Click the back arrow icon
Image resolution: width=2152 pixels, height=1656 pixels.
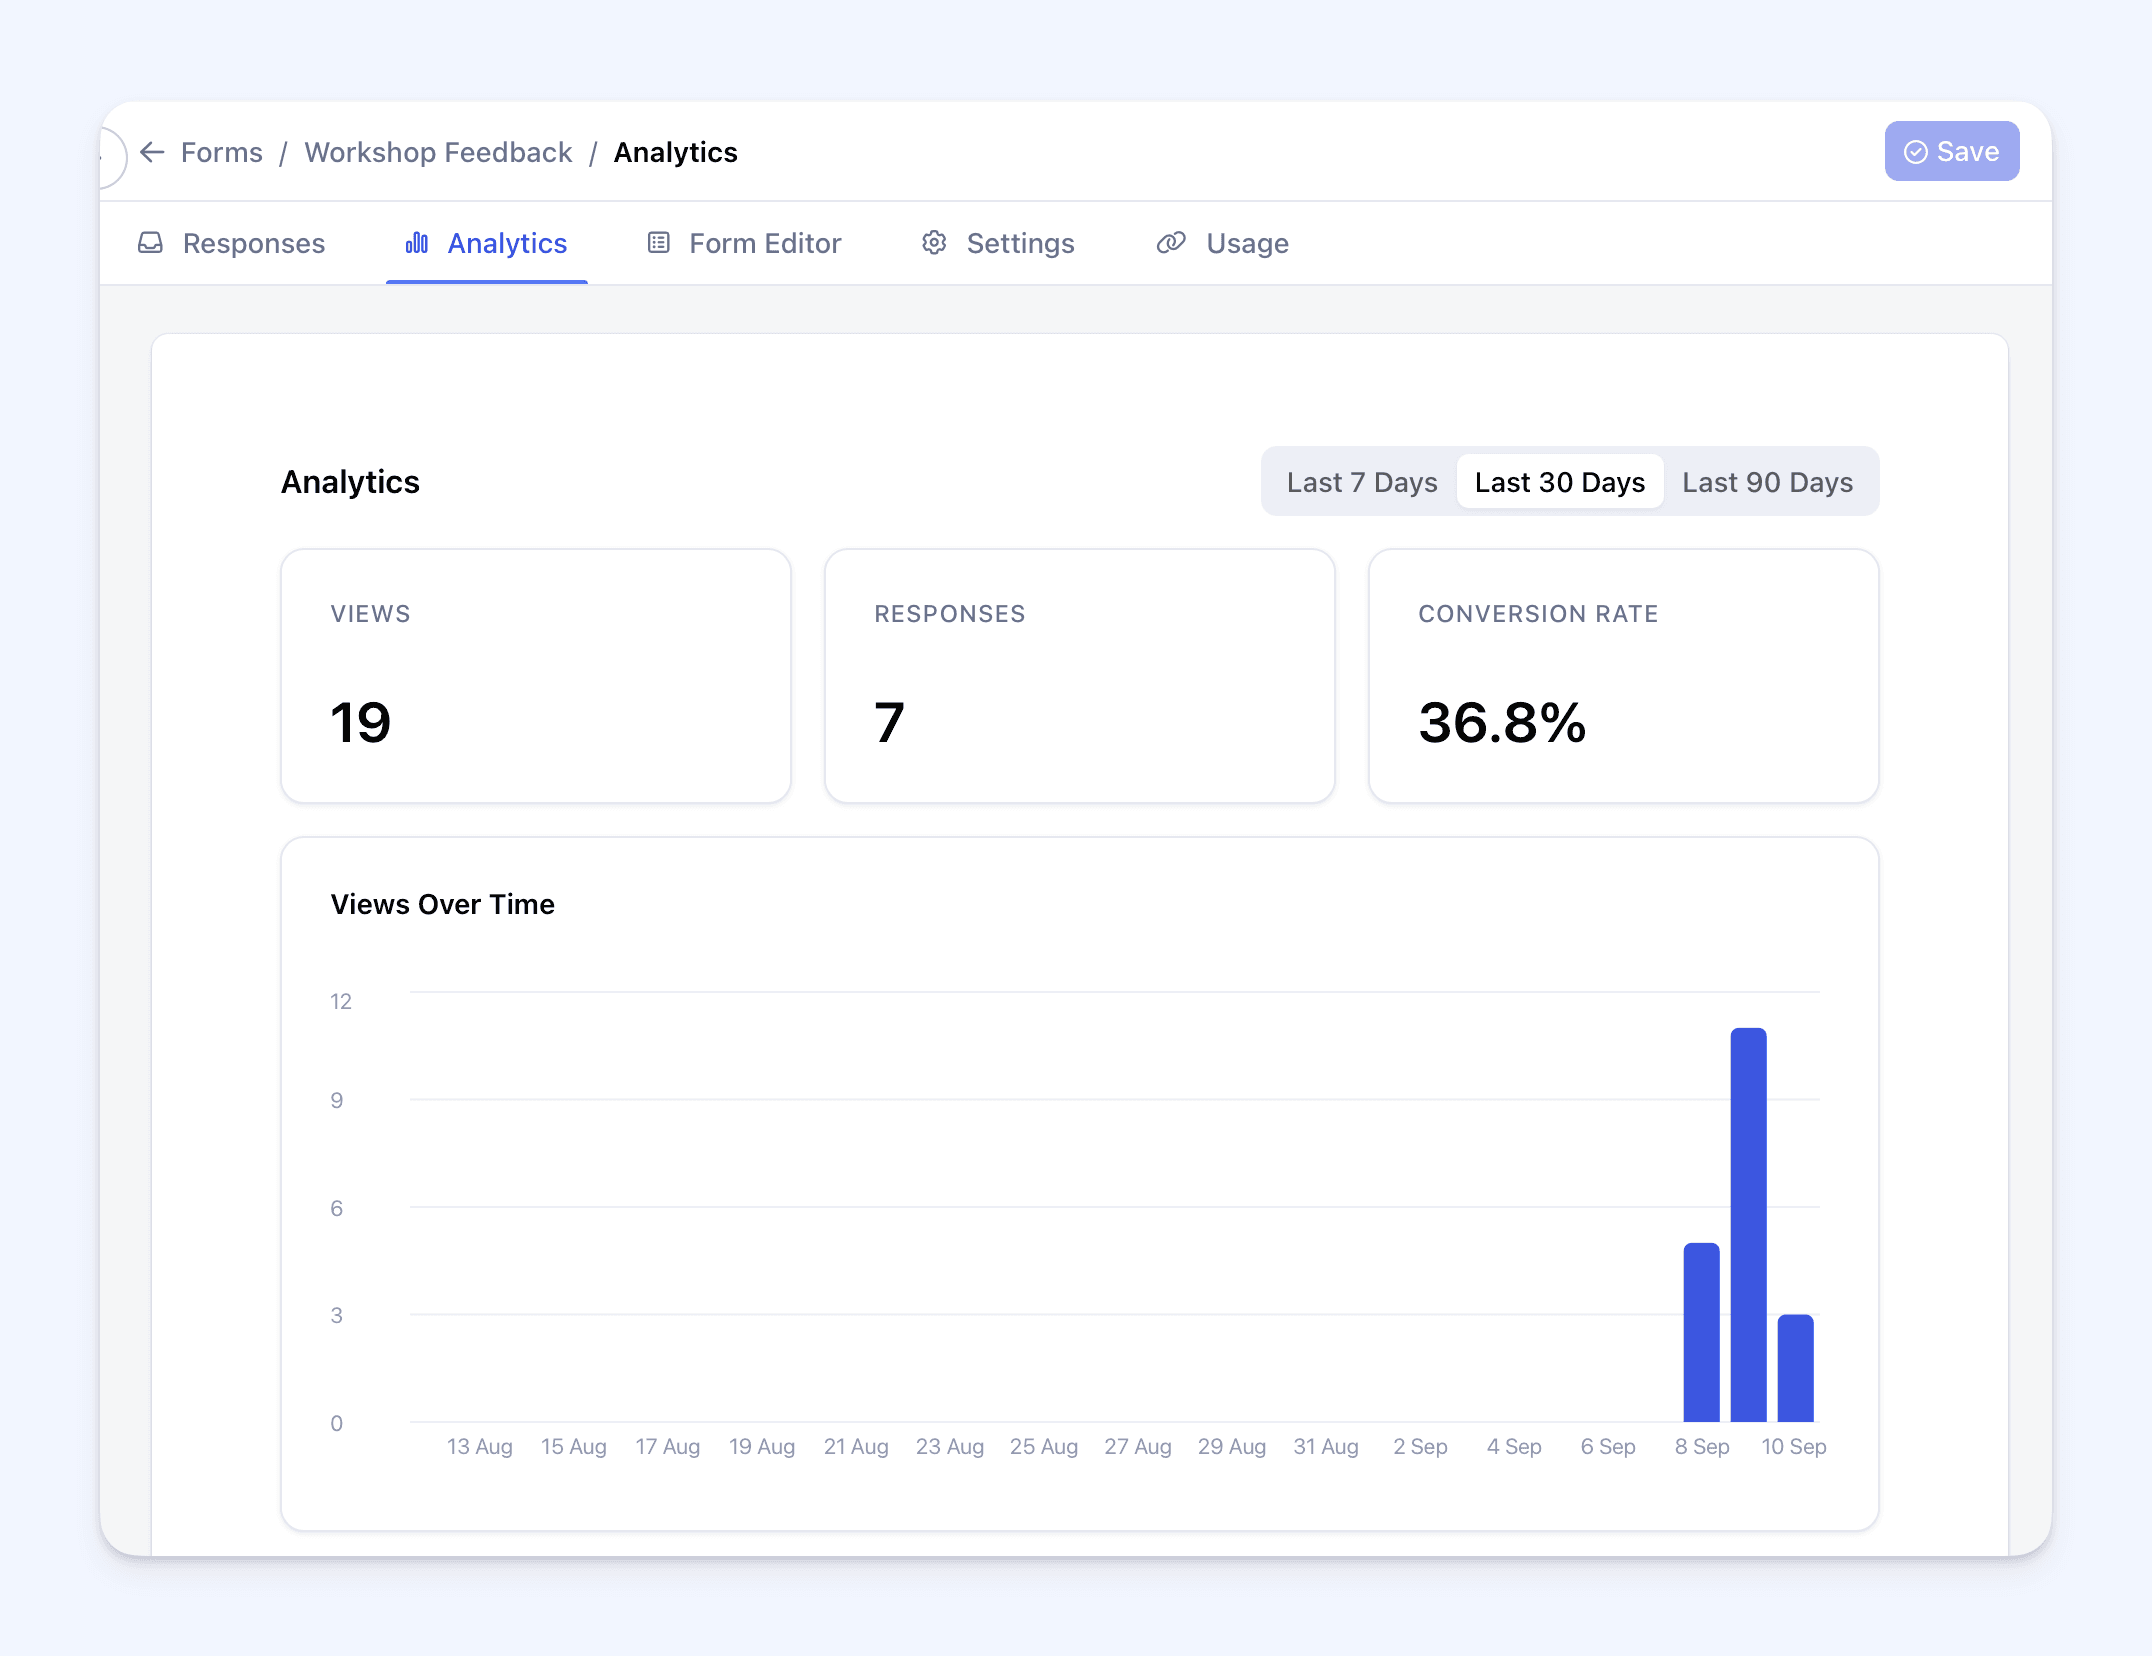(x=152, y=152)
